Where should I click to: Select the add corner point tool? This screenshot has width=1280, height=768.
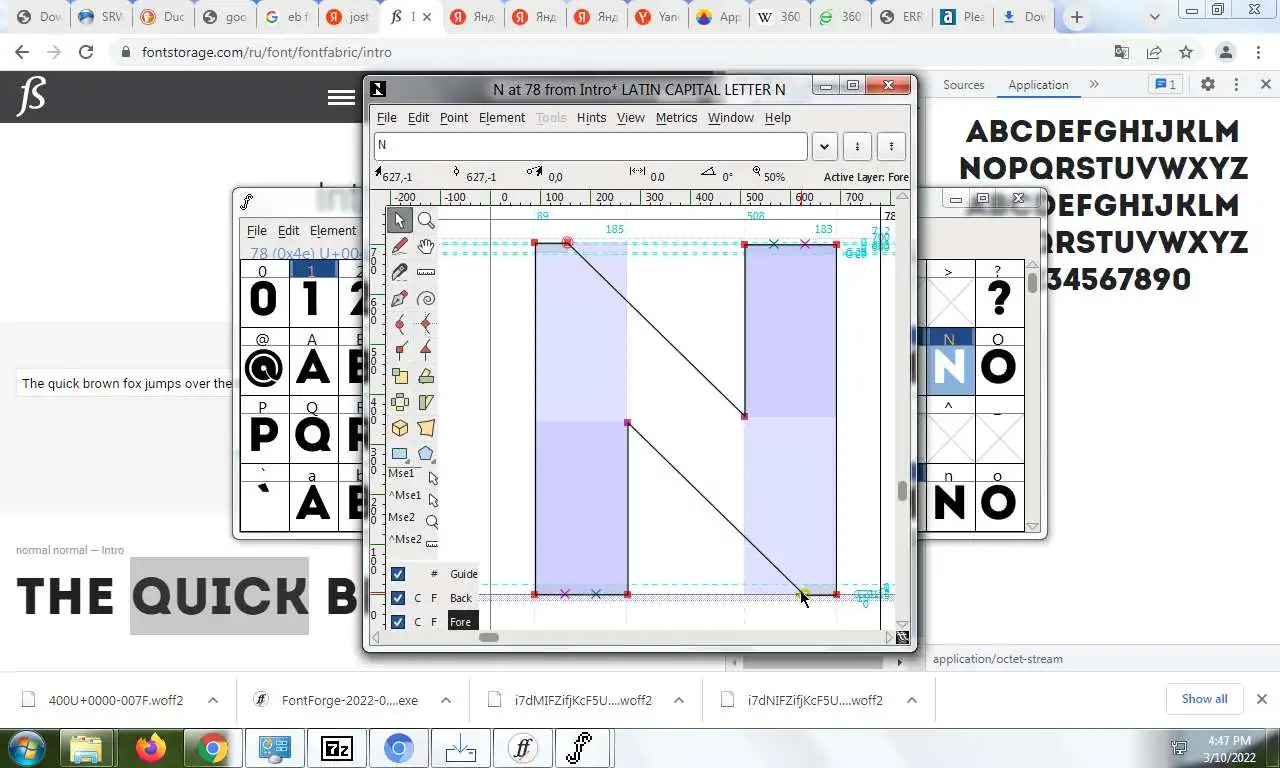tap(400, 350)
